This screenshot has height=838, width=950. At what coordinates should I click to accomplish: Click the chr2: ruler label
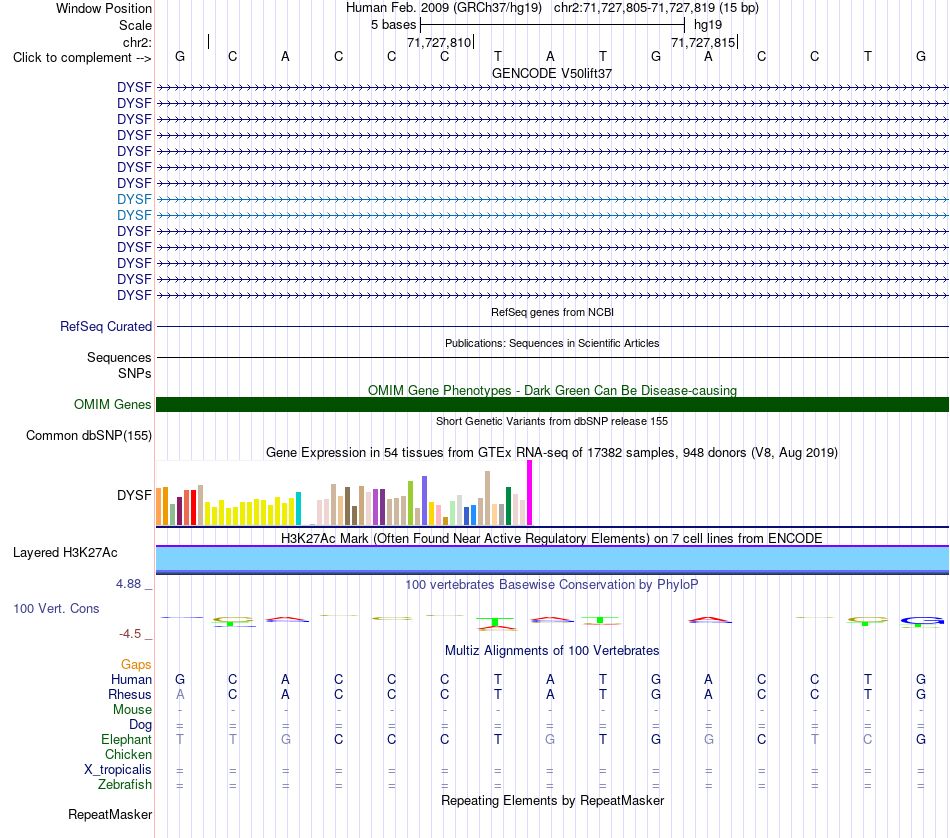pyautogui.click(x=137, y=42)
